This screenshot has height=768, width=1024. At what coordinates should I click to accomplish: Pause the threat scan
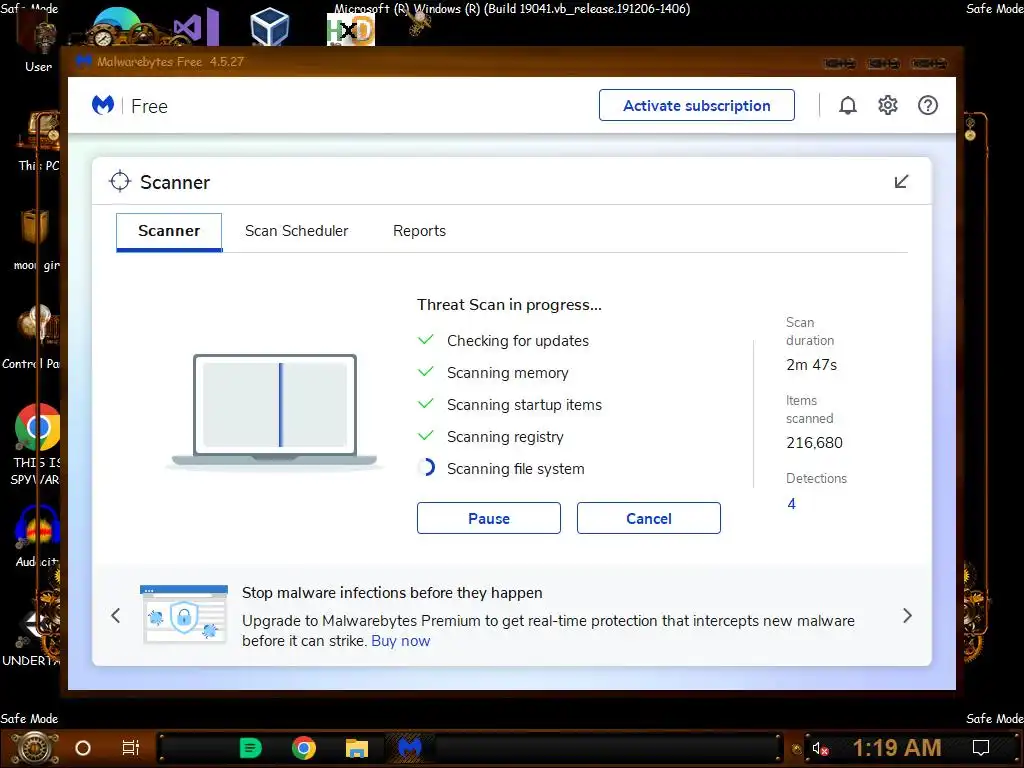(488, 519)
